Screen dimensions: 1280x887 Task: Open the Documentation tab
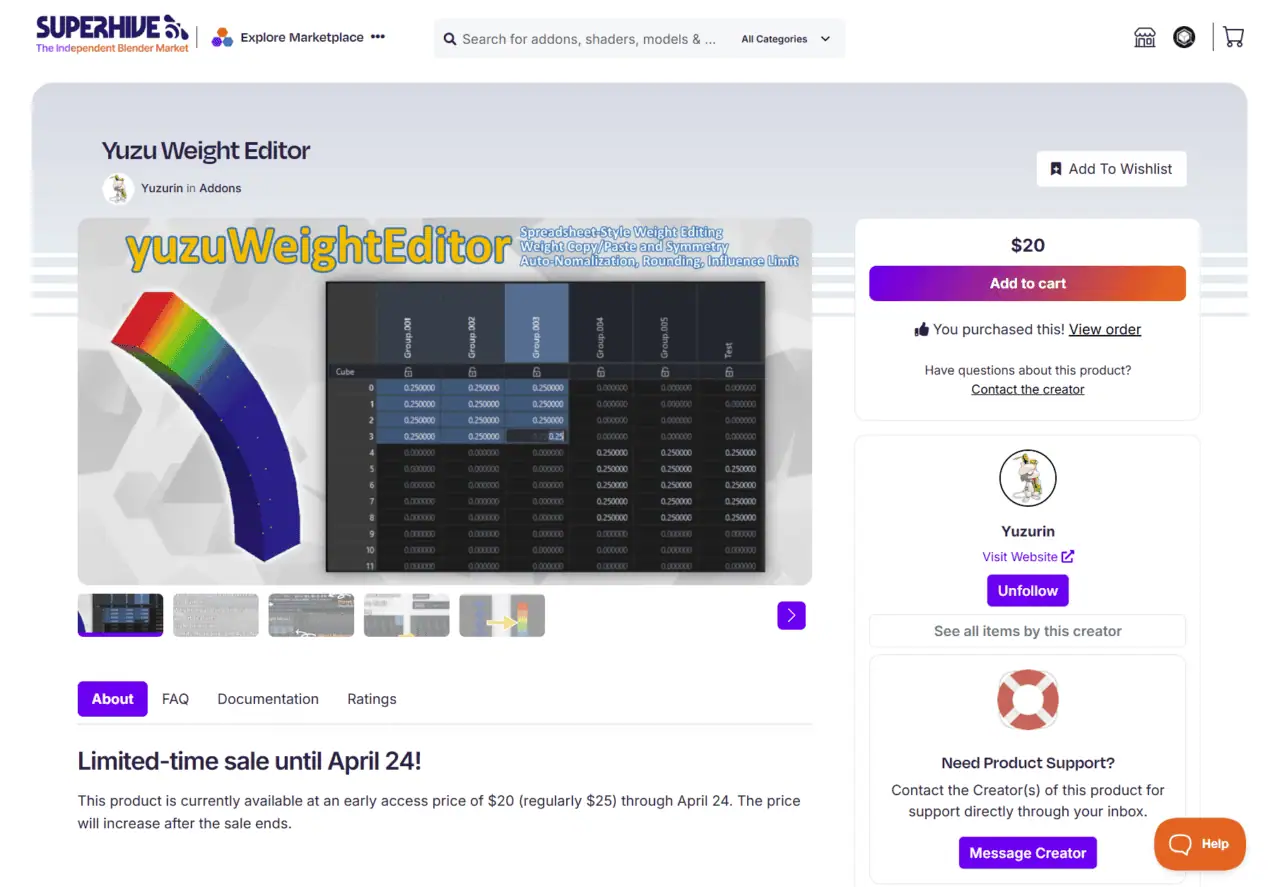pyautogui.click(x=268, y=699)
